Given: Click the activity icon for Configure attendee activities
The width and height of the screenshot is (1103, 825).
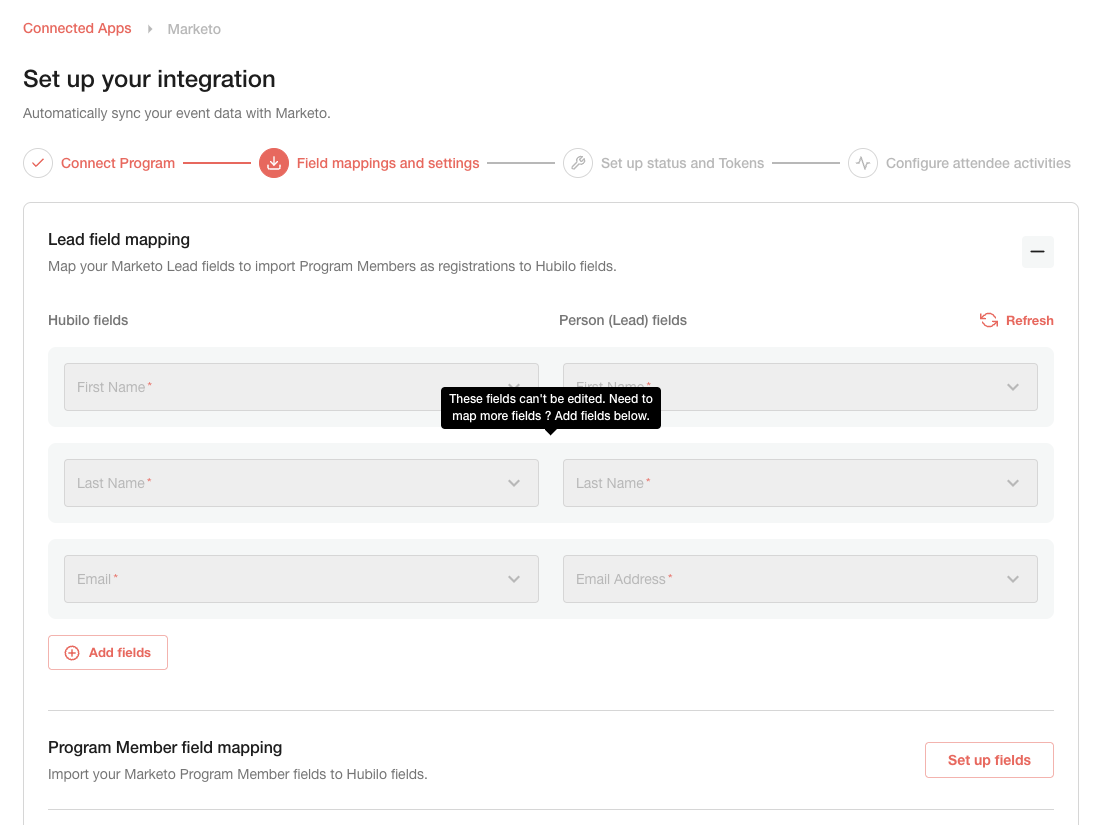Looking at the screenshot, I should [862, 162].
